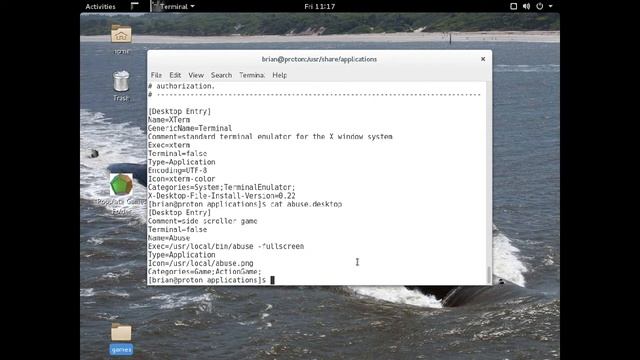Click 'Categories=Game;ActionGame;' line
Screen dimensions: 640x360
pyautogui.click(x=204, y=272)
